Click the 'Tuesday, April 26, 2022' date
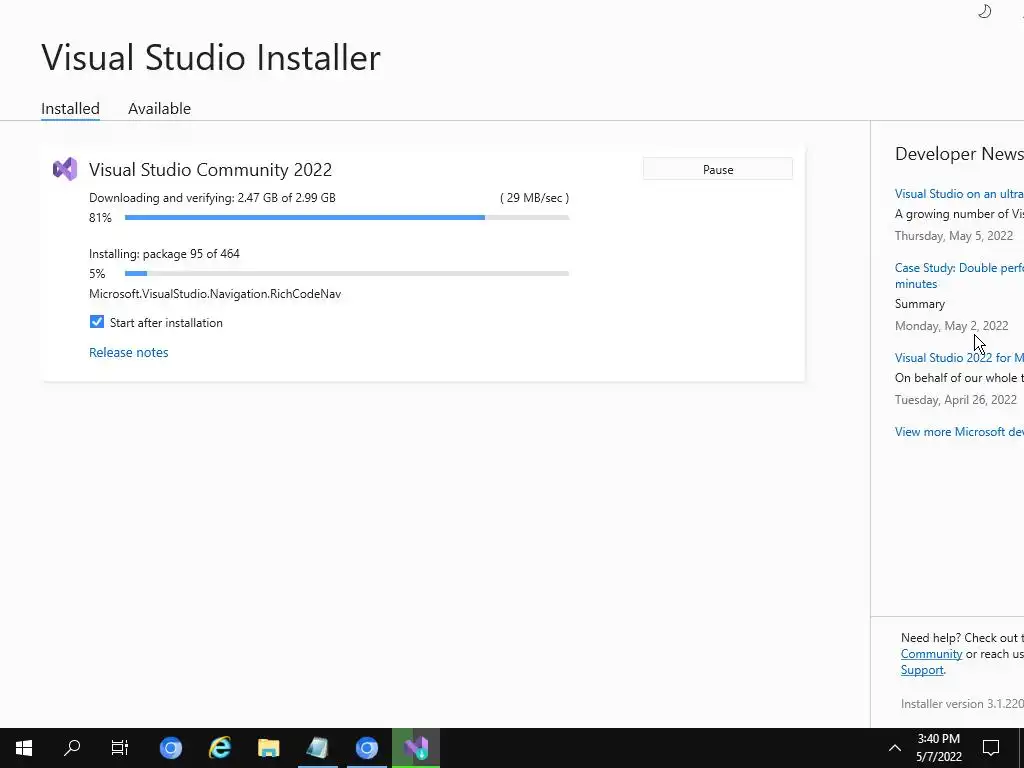The height and width of the screenshot is (768, 1024). coord(955,399)
